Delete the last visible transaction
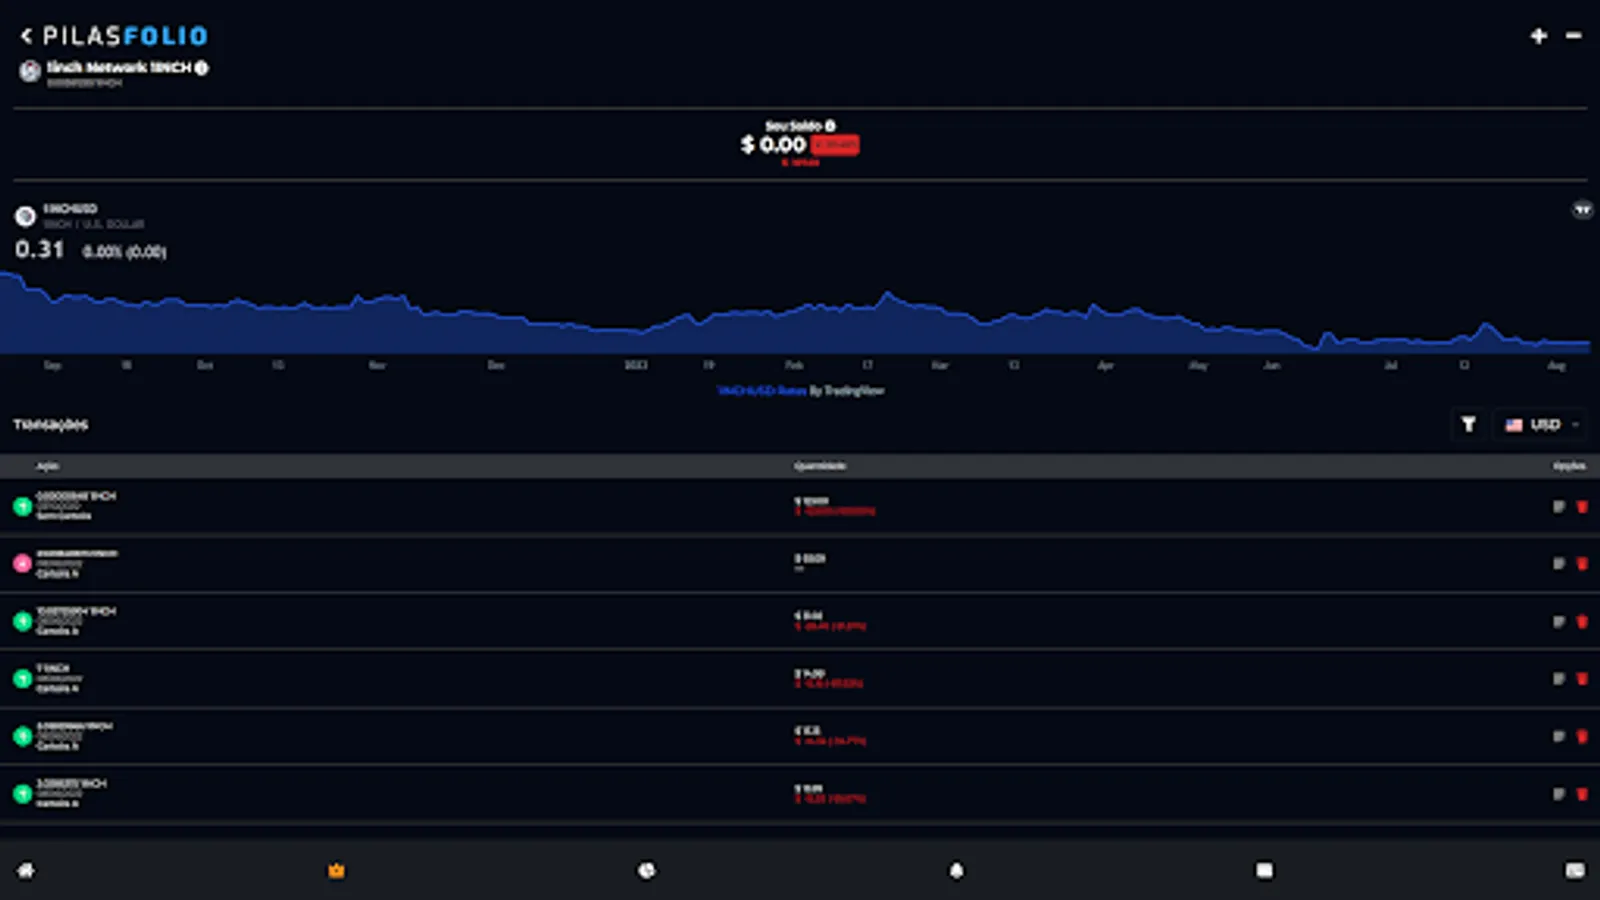 pyautogui.click(x=1582, y=794)
